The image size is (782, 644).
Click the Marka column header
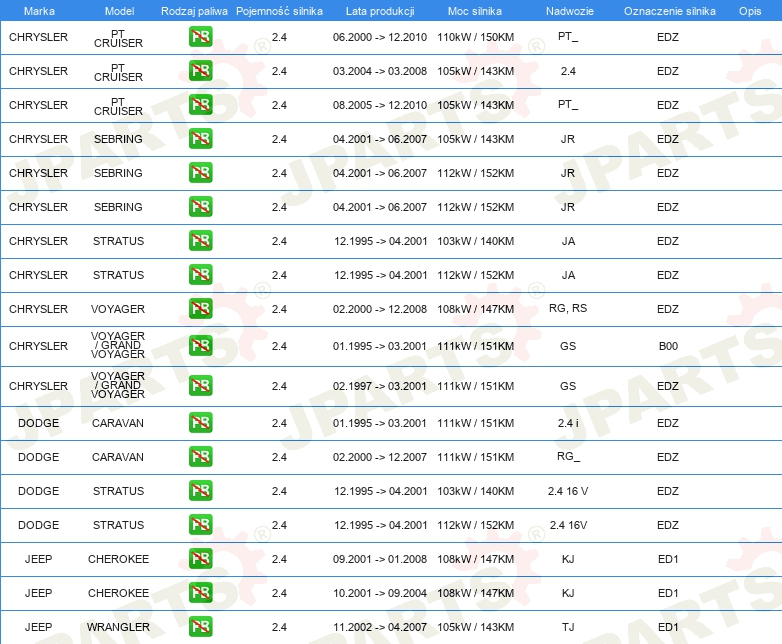tap(39, 11)
